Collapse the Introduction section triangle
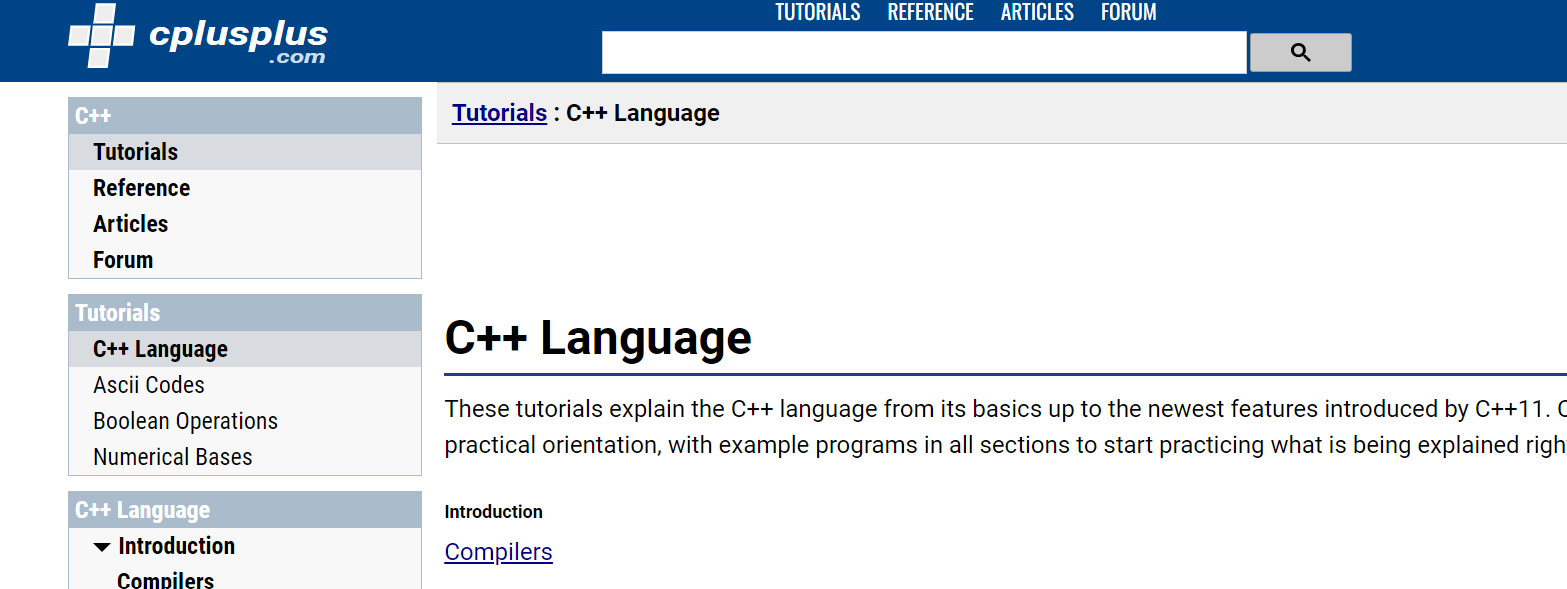Viewport: 1567px width, 589px height. coord(101,547)
